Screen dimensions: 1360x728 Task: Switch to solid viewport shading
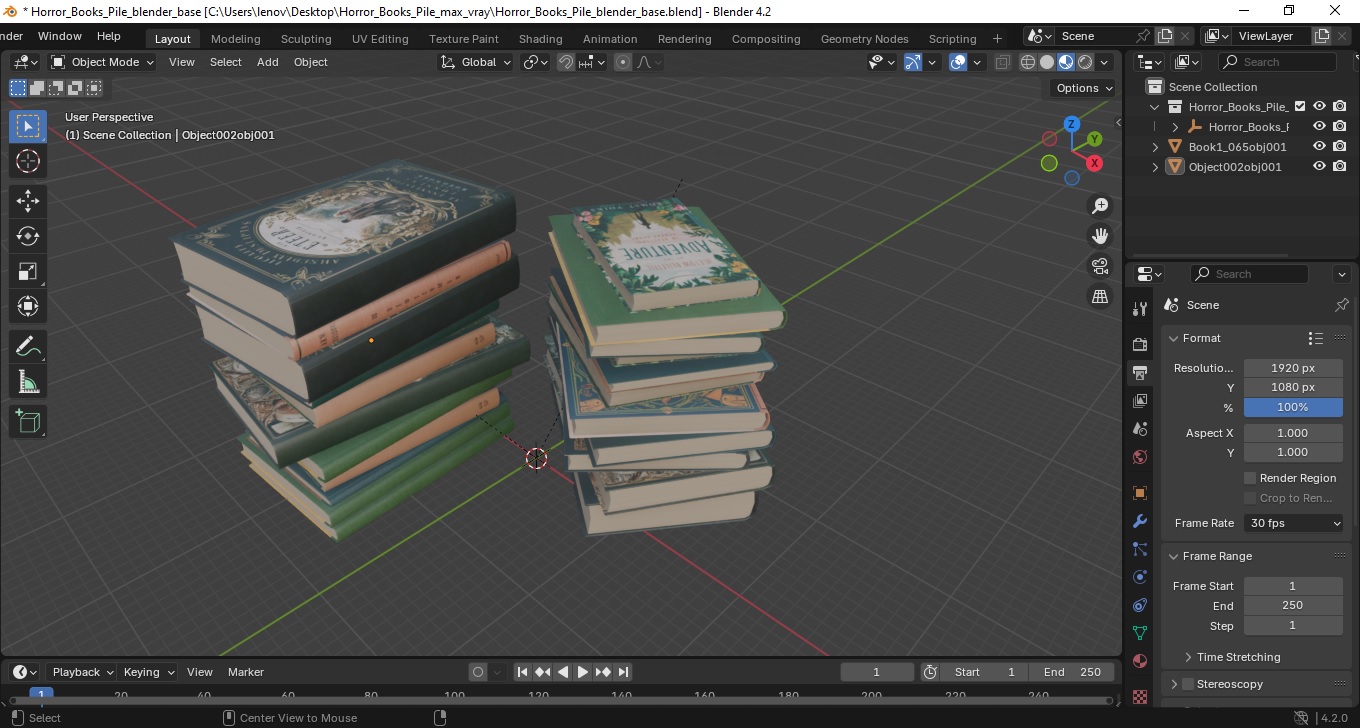(1046, 62)
